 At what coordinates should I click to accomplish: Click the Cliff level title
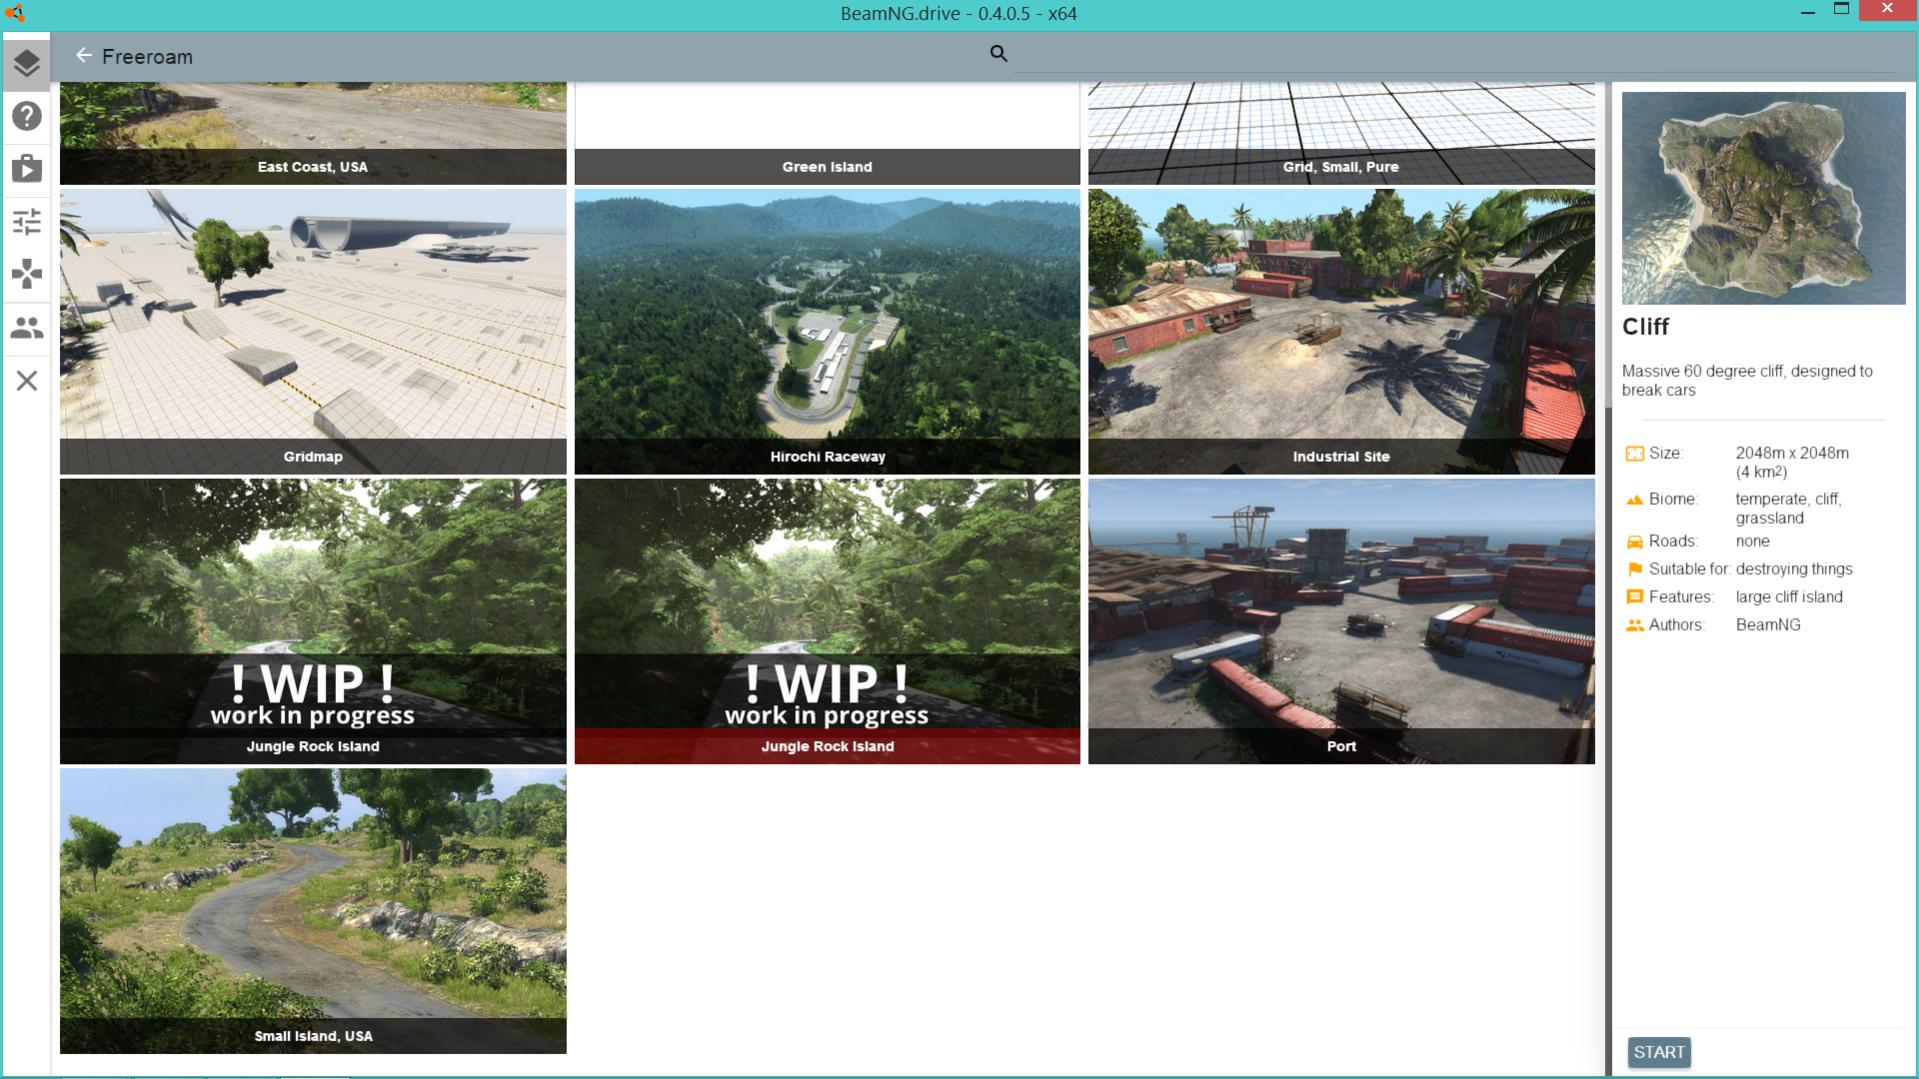(1645, 327)
